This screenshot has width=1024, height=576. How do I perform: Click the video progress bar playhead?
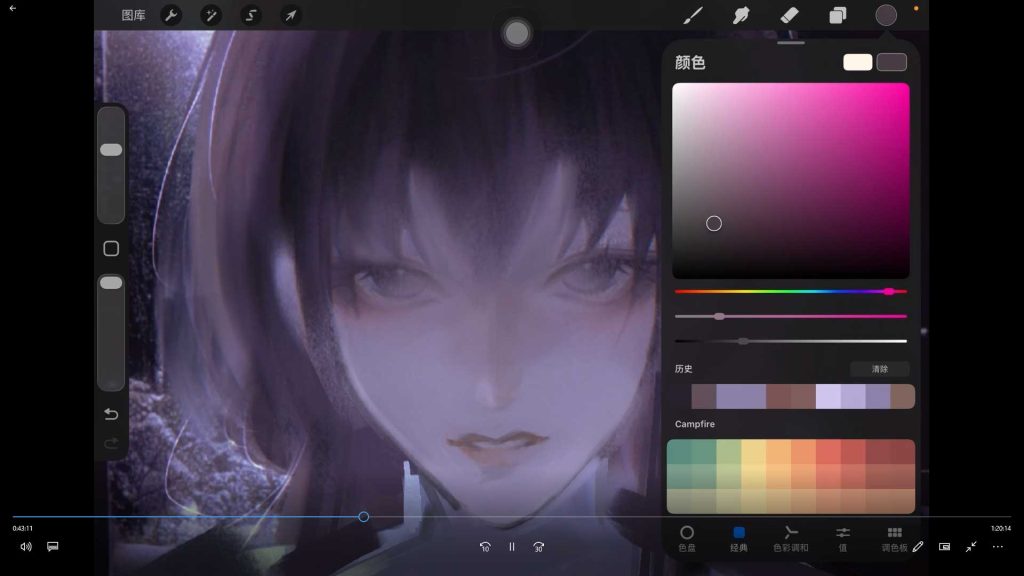tap(364, 517)
